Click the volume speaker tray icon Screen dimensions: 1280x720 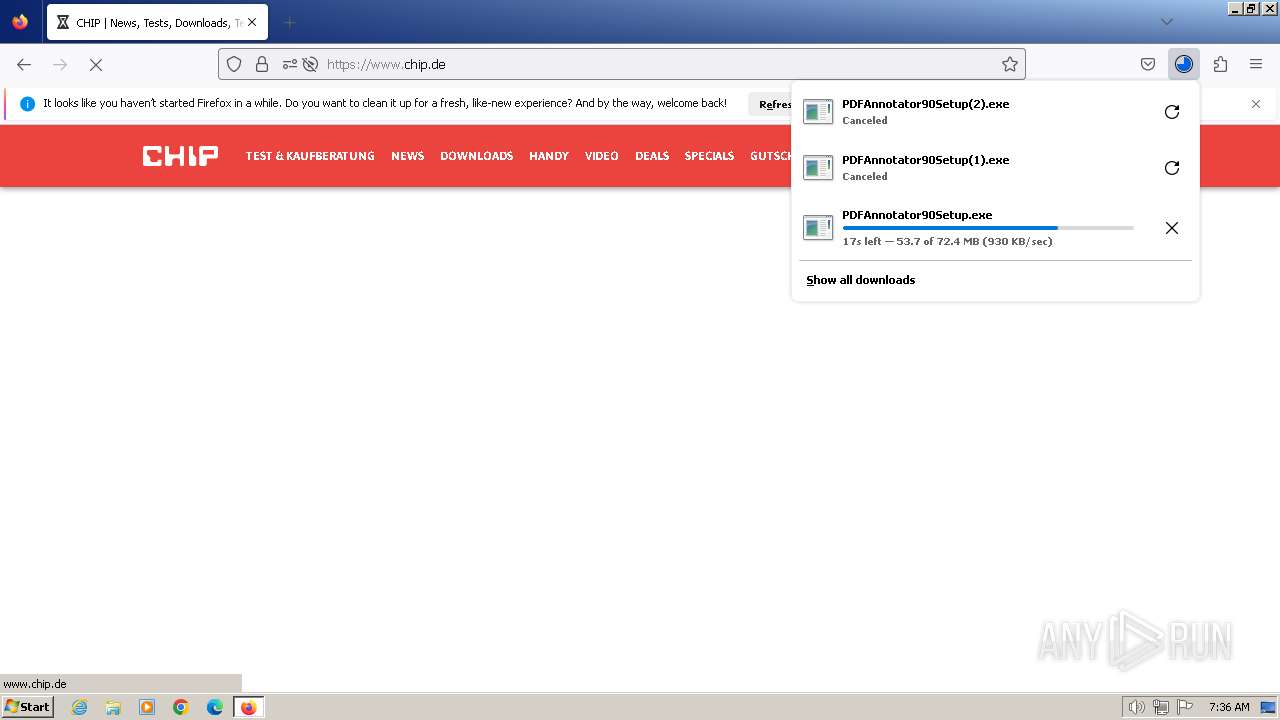[1136, 707]
